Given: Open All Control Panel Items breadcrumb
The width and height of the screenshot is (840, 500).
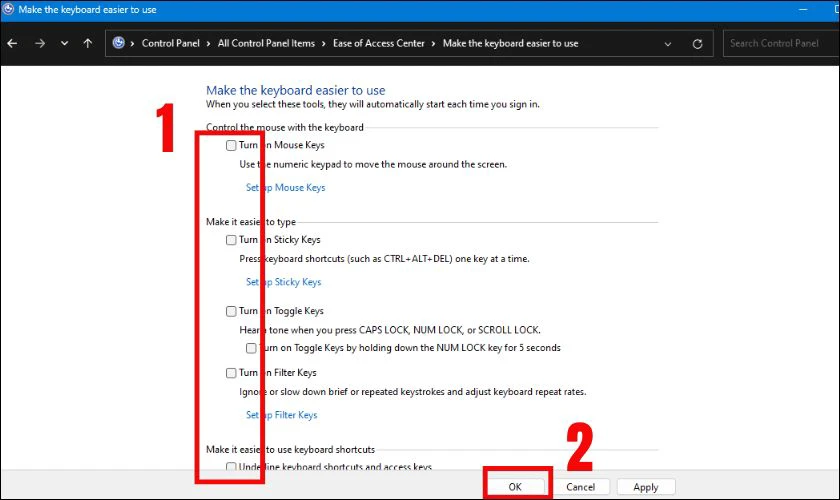Looking at the screenshot, I should [x=266, y=43].
